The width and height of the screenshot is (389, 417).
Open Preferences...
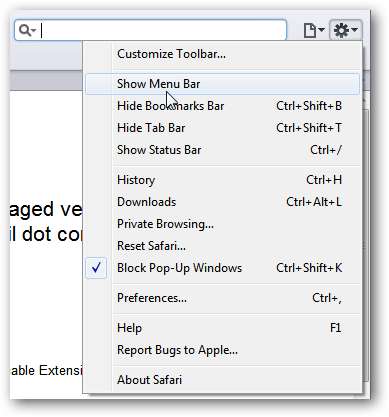pyautogui.click(x=222, y=298)
